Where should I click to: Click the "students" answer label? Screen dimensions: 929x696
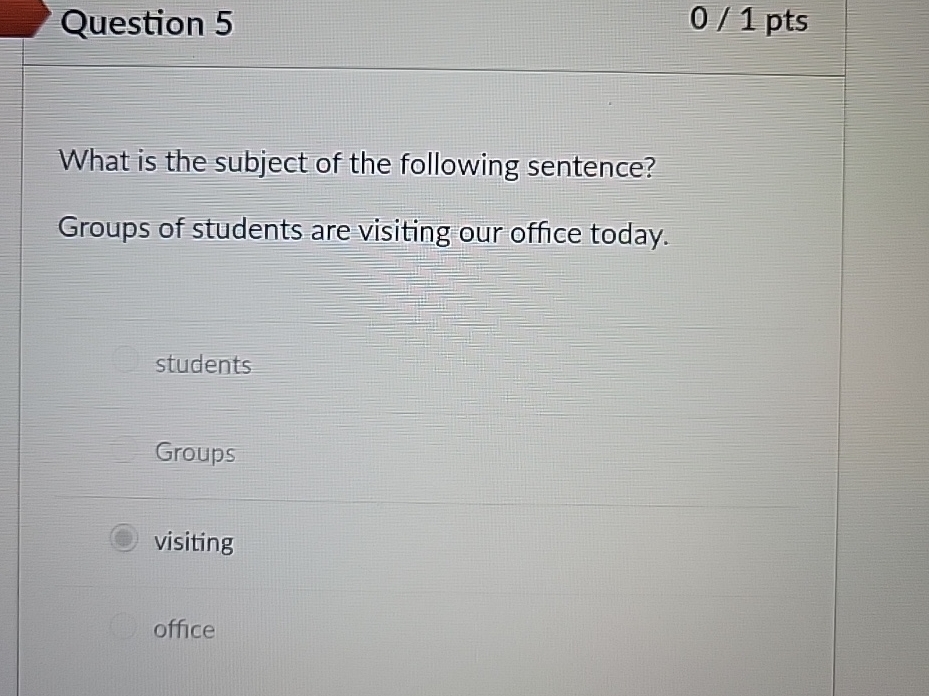pos(202,364)
